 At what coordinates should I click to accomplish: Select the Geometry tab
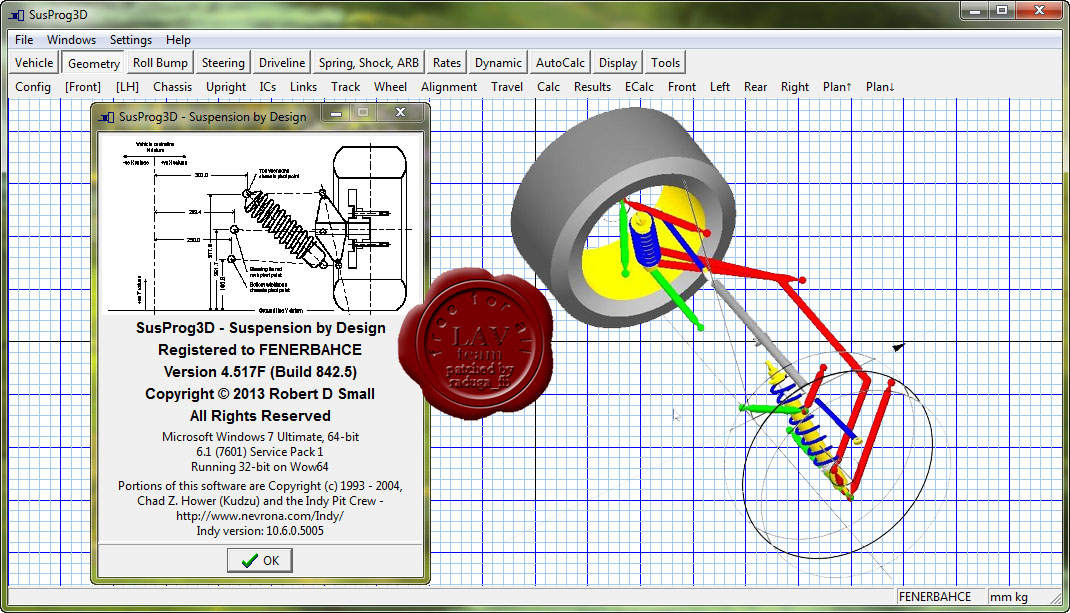(x=93, y=63)
